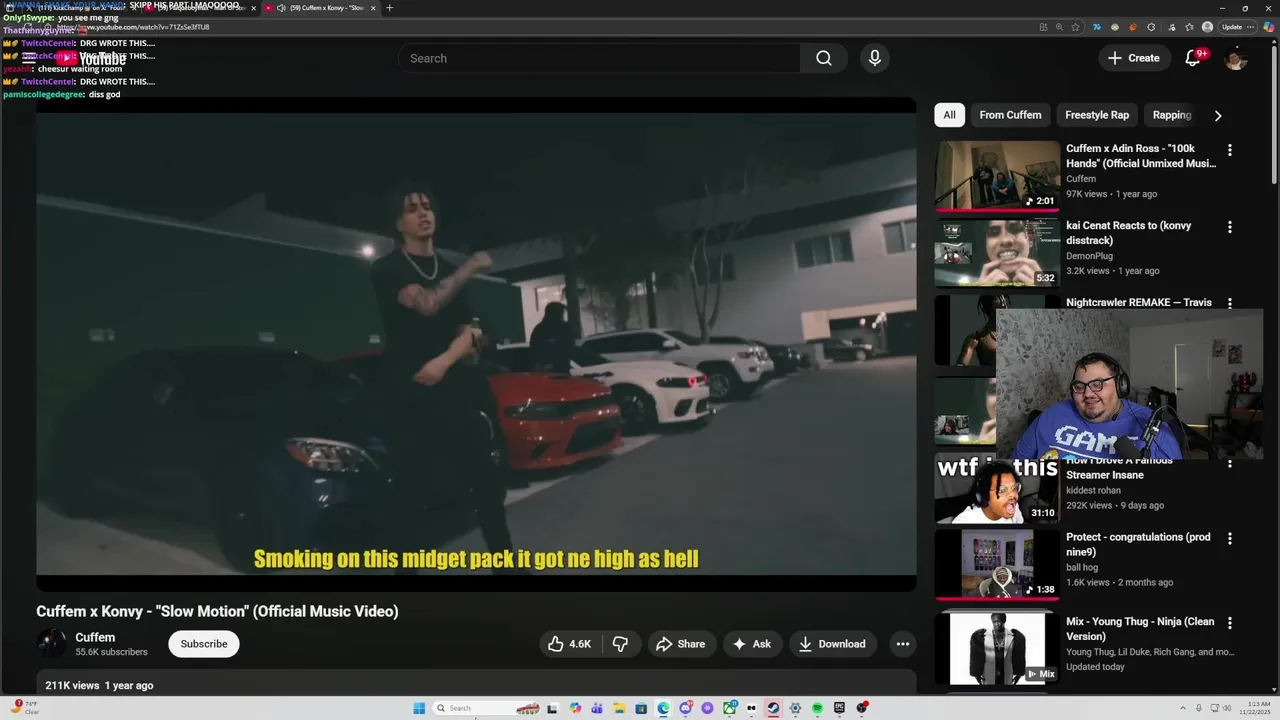Open kai Cenat Reacts video thumbnail
Viewport: 1280px width, 720px height.
click(997, 252)
